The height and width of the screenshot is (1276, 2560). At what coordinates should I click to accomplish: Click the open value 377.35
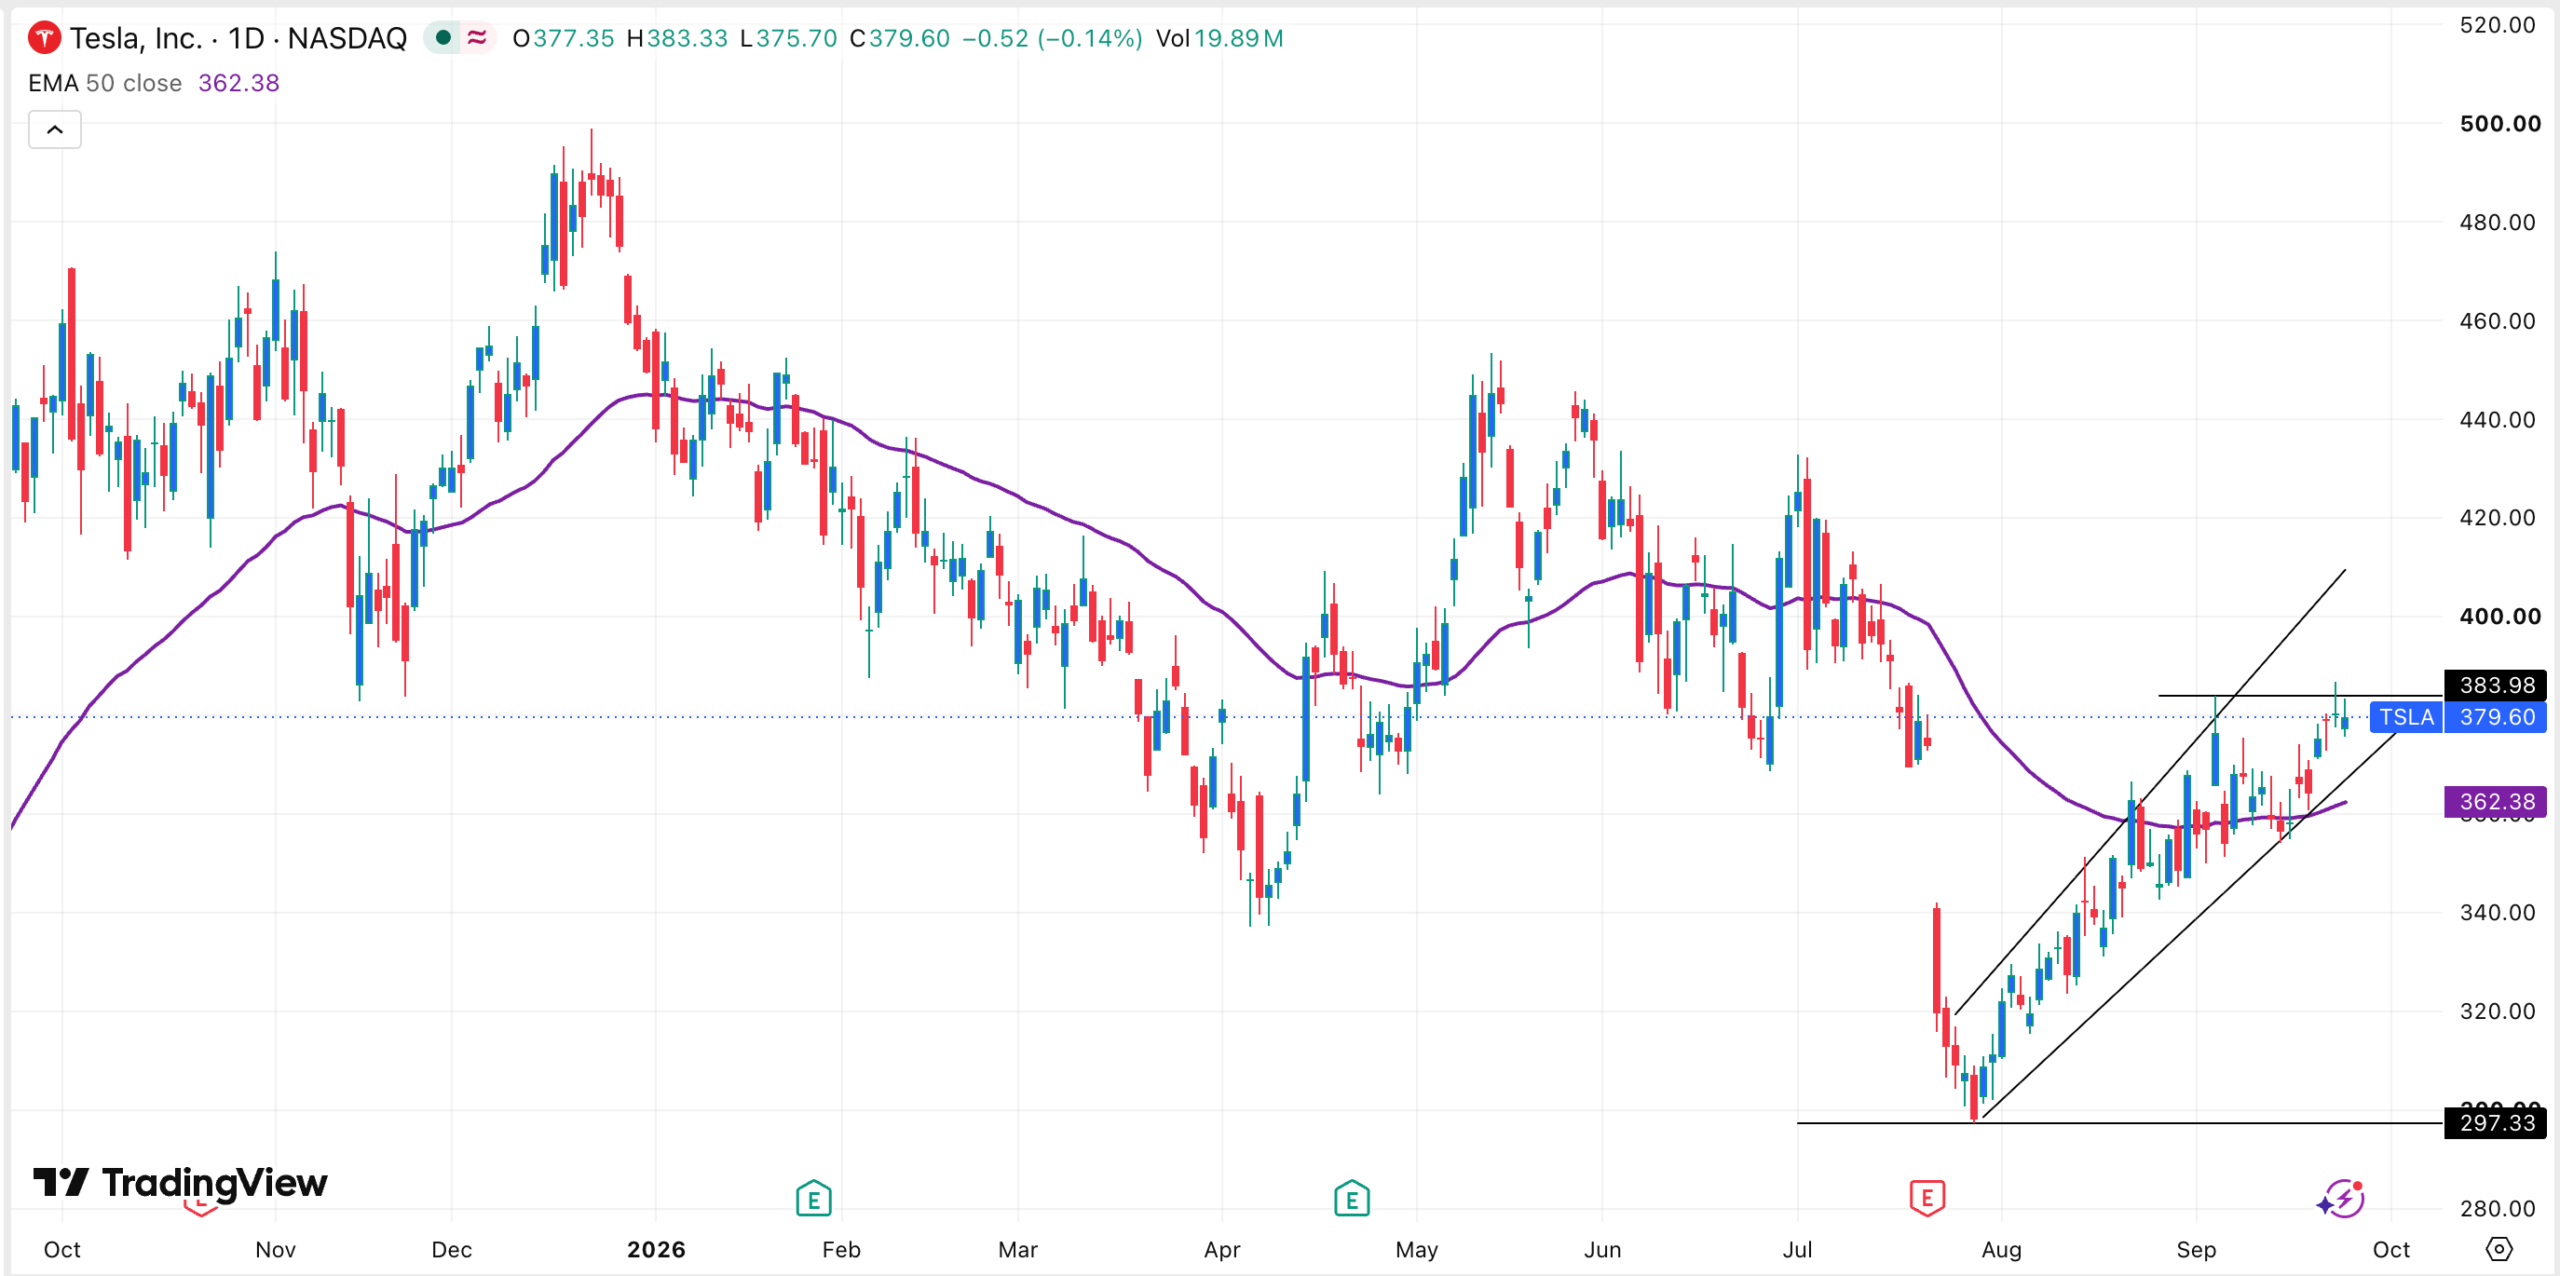tap(573, 38)
